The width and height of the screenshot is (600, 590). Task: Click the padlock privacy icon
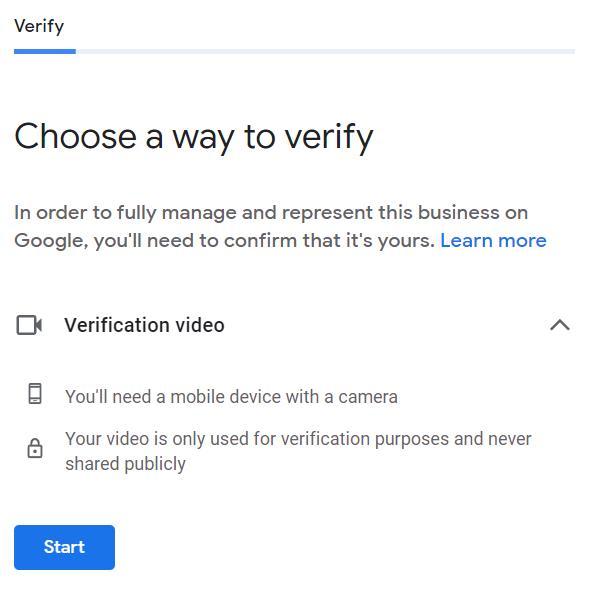[35, 450]
